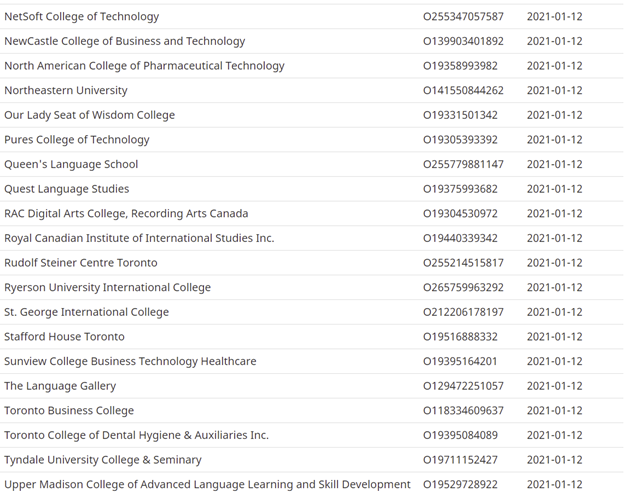Select RAC Digital Arts College row

click(312, 214)
